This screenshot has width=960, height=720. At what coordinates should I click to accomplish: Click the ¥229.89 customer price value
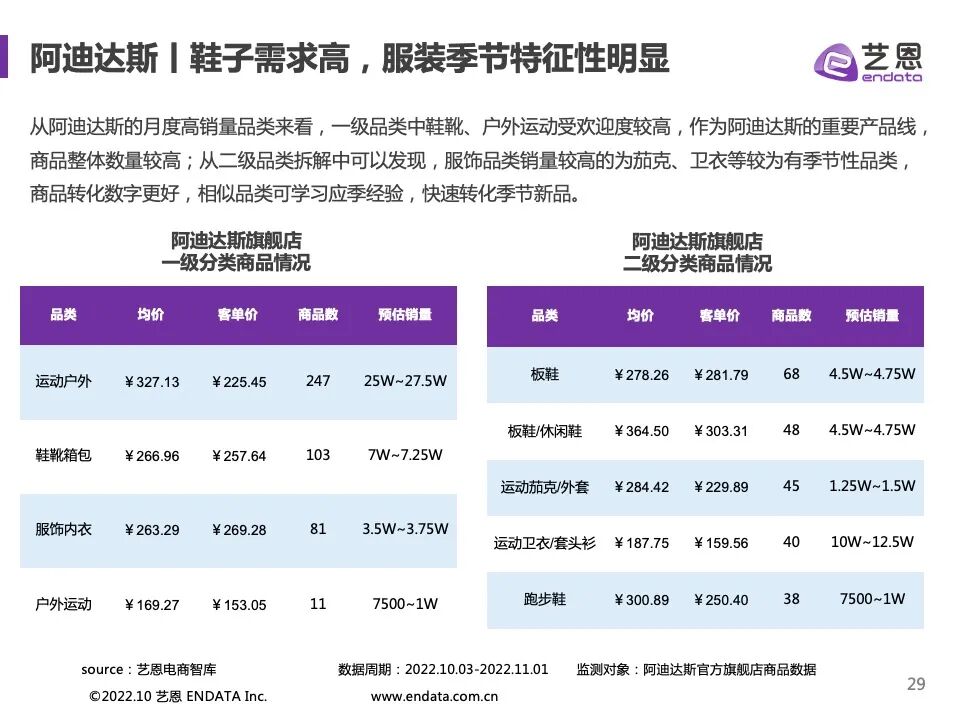click(721, 487)
